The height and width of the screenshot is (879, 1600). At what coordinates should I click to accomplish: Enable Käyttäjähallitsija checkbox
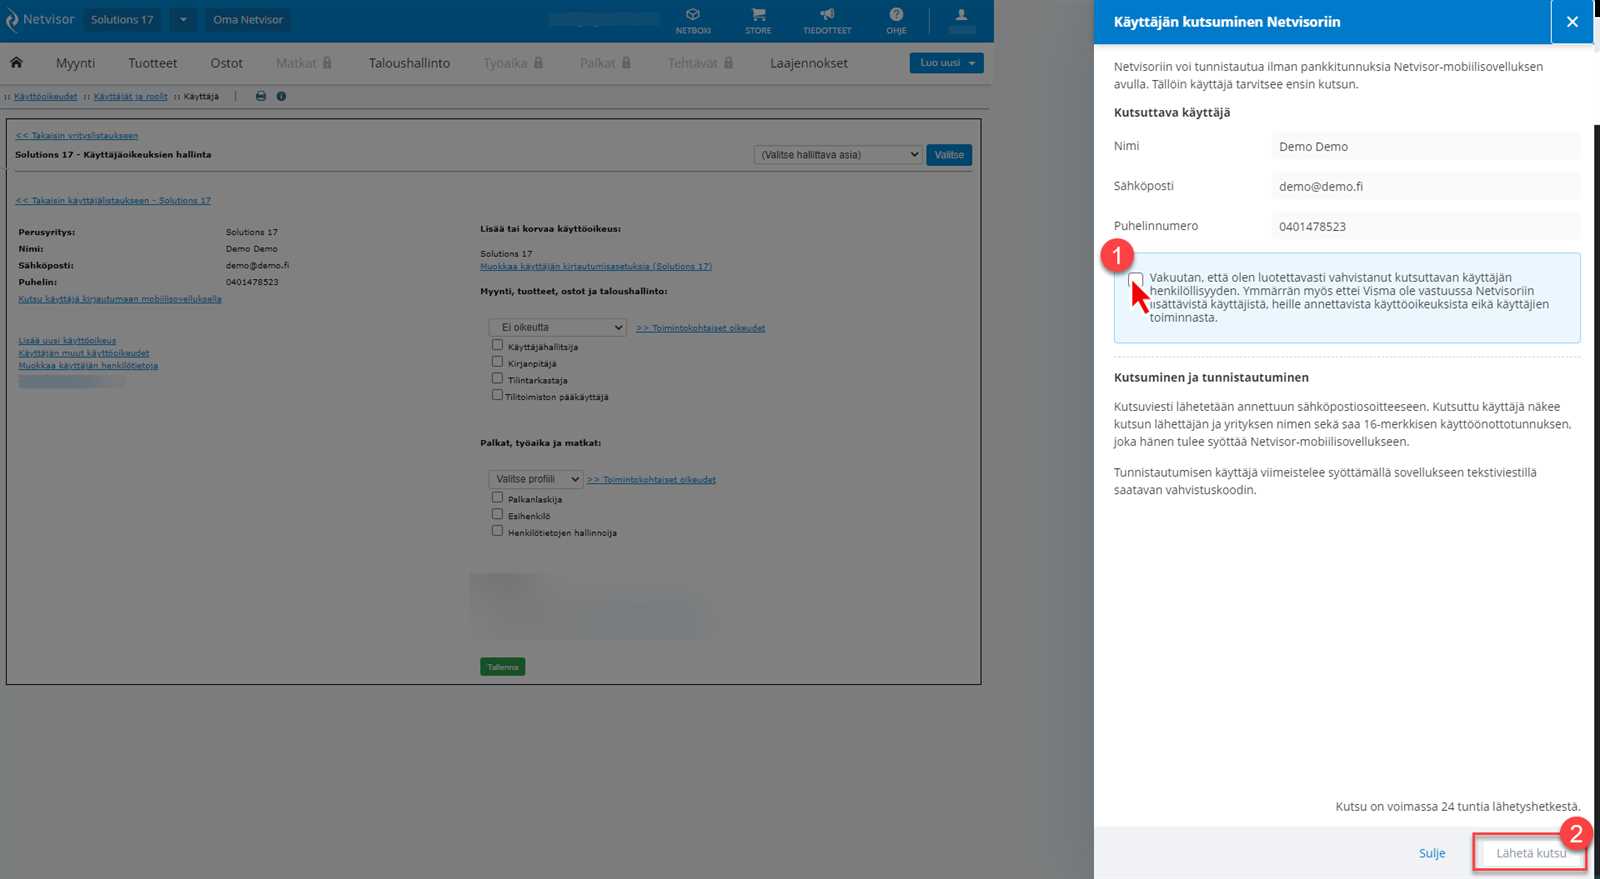point(497,345)
